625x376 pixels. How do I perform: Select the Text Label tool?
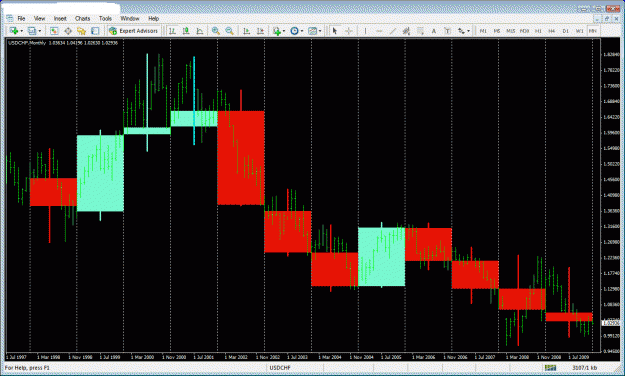447,31
